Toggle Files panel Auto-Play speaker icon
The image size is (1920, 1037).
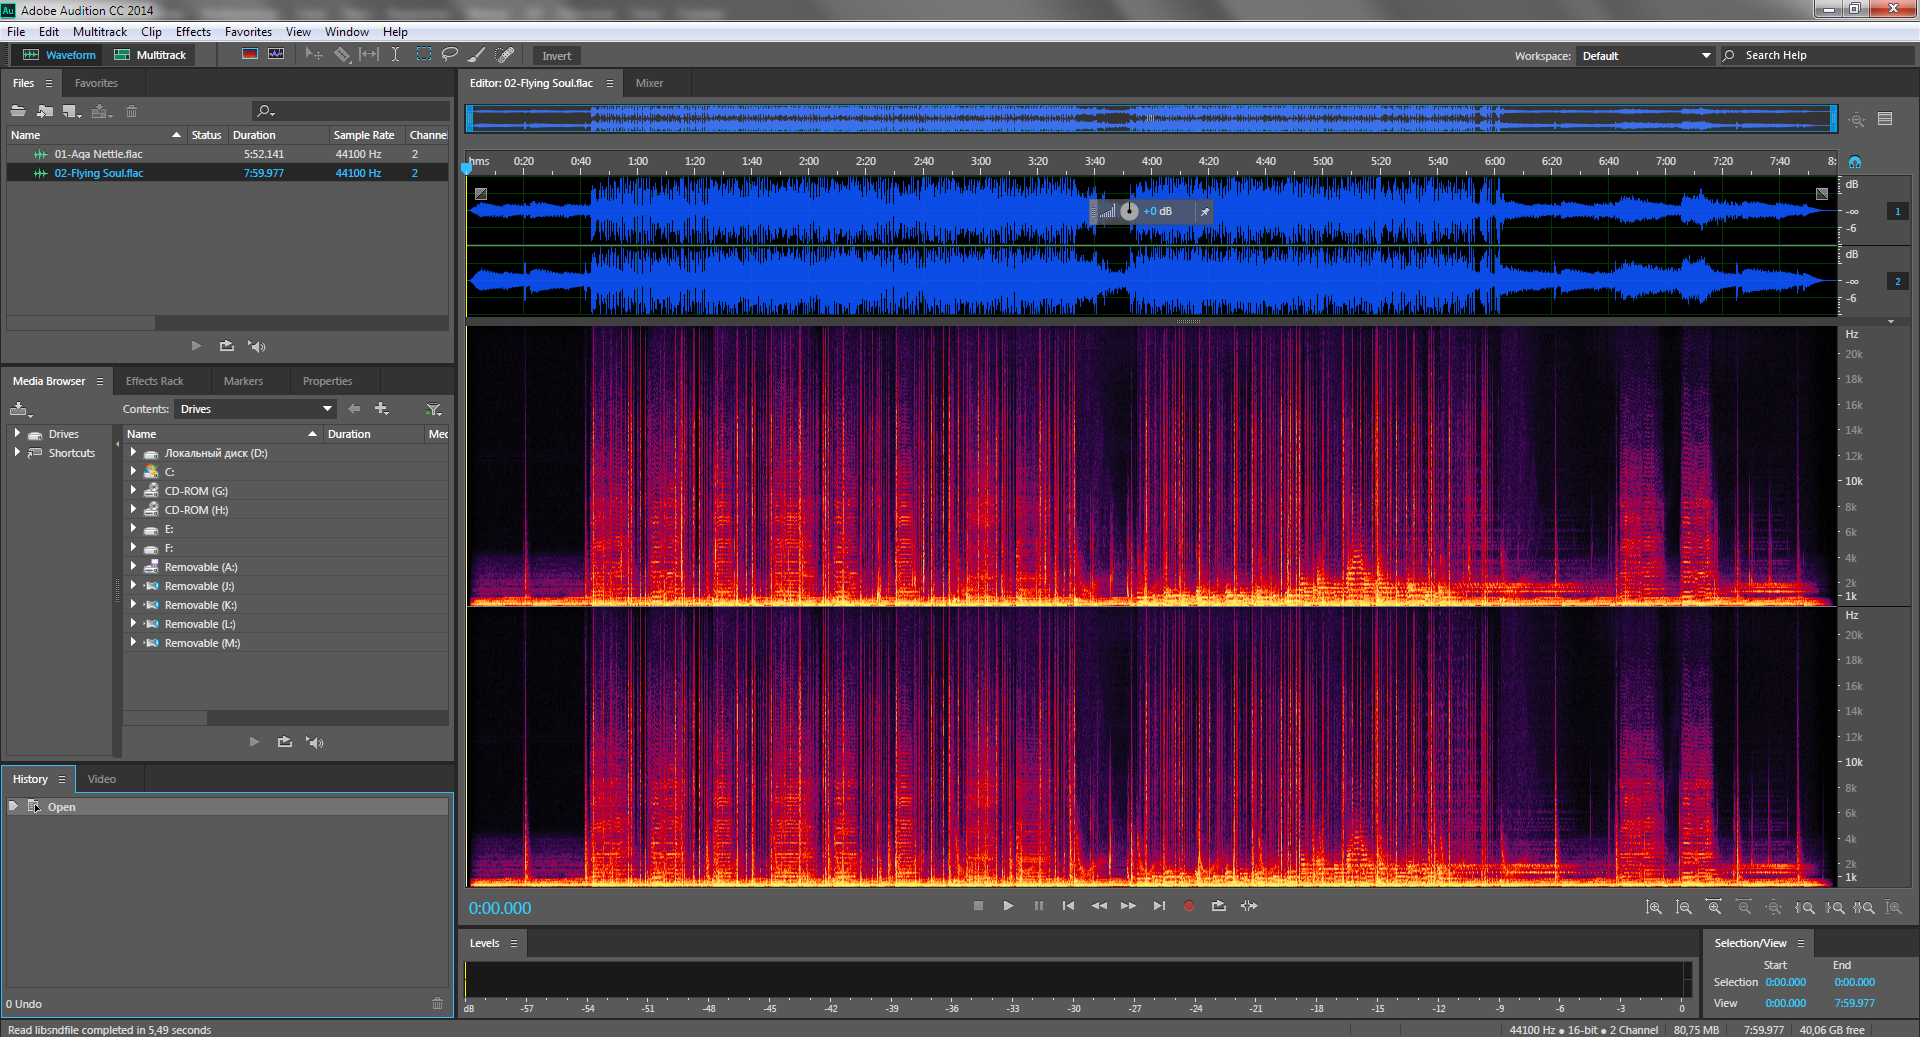(257, 346)
